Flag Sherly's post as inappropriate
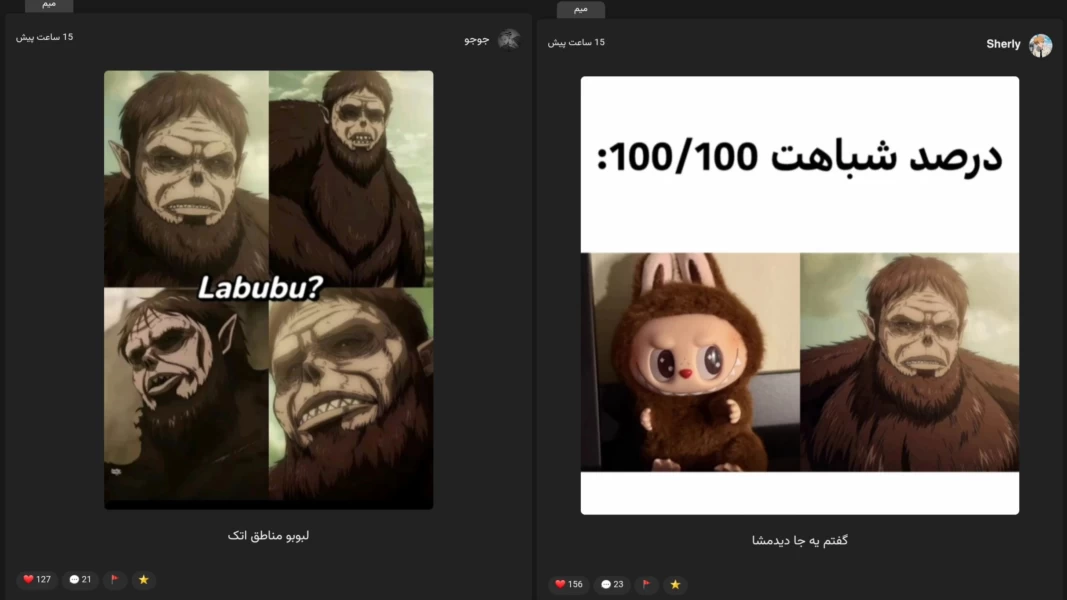 646,584
